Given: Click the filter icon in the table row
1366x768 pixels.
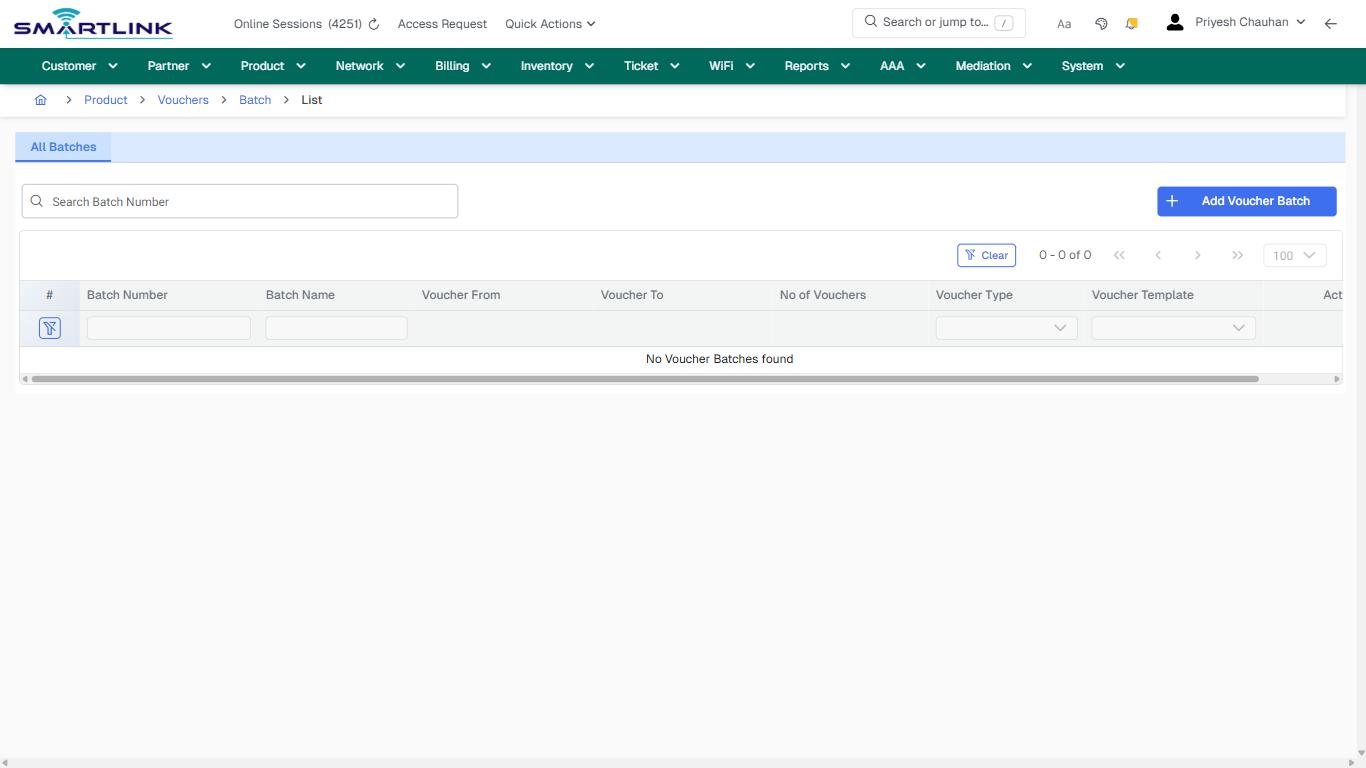Looking at the screenshot, I should coord(49,327).
